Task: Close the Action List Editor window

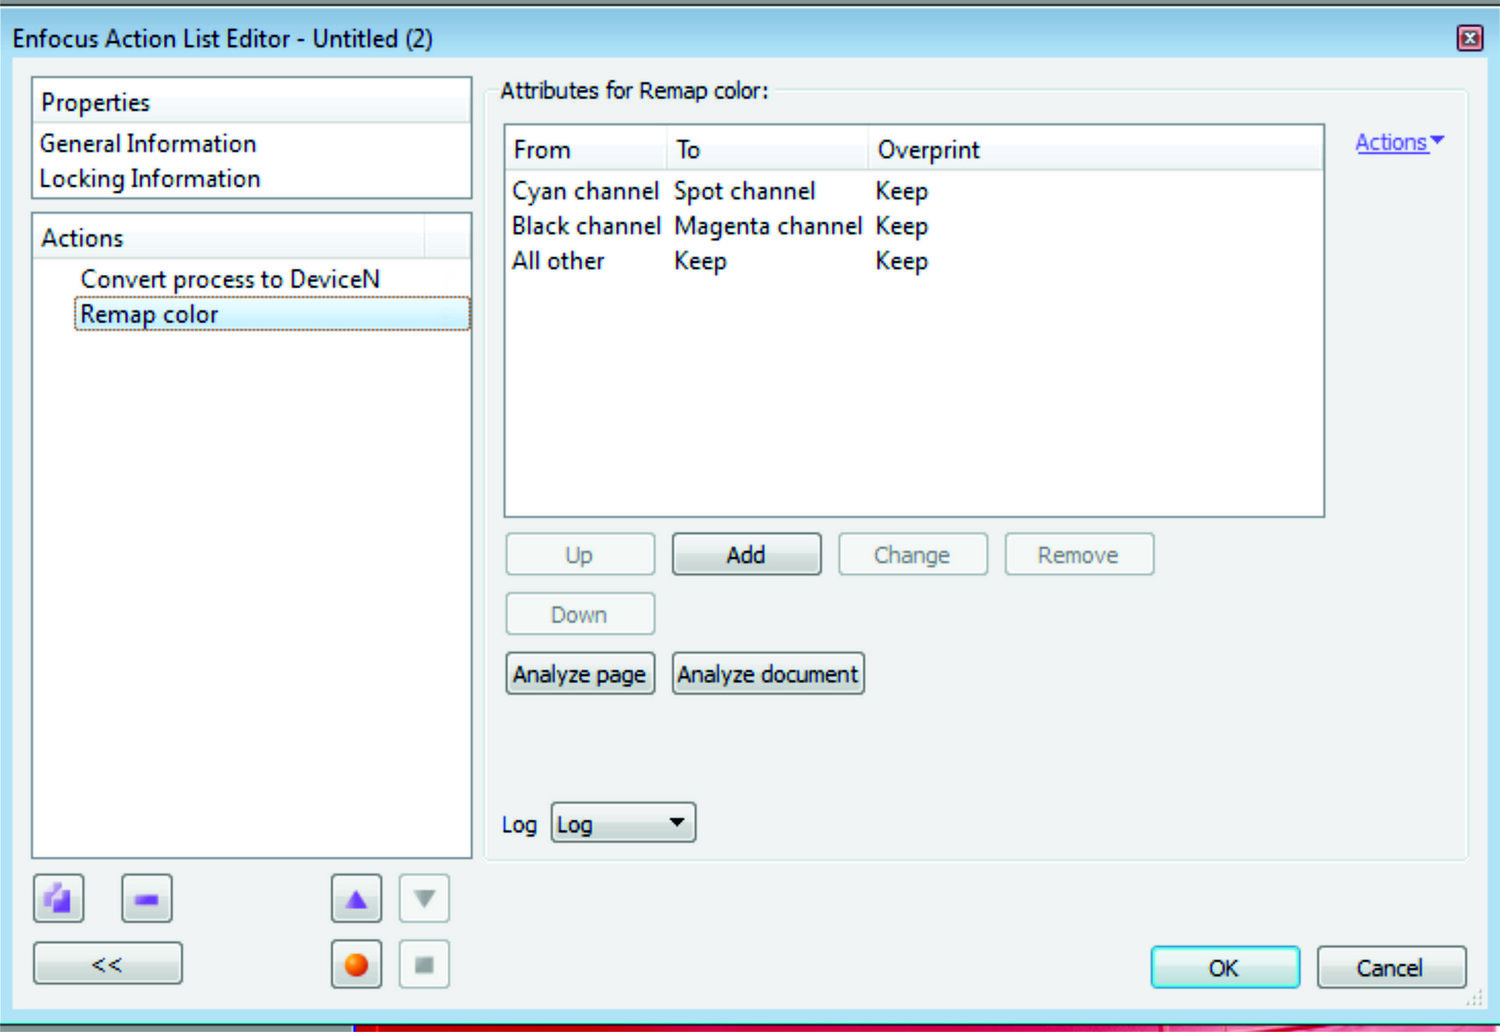Action: [1469, 38]
